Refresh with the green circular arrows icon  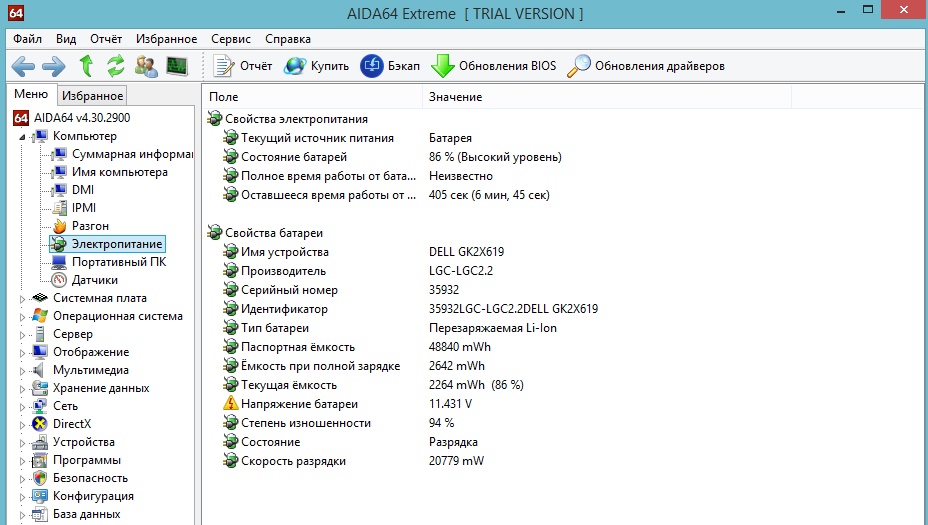coord(115,65)
